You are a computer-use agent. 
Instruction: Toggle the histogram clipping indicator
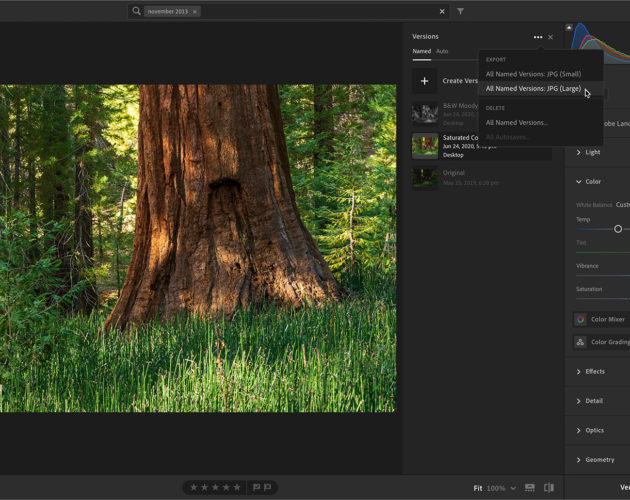click(x=569, y=27)
